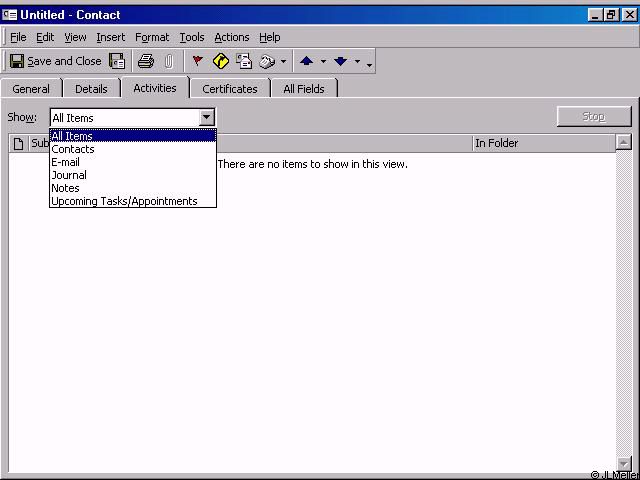Open the View menu
Image resolution: width=640 pixels, height=480 pixels.
pyautogui.click(x=76, y=37)
